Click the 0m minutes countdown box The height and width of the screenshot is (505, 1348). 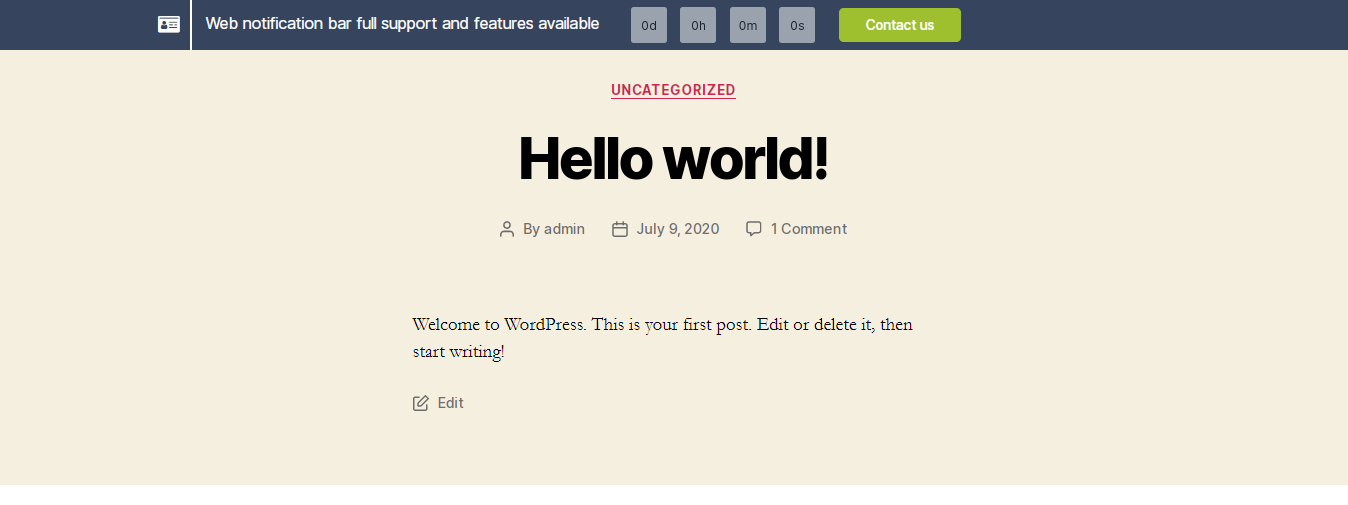pyautogui.click(x=748, y=25)
